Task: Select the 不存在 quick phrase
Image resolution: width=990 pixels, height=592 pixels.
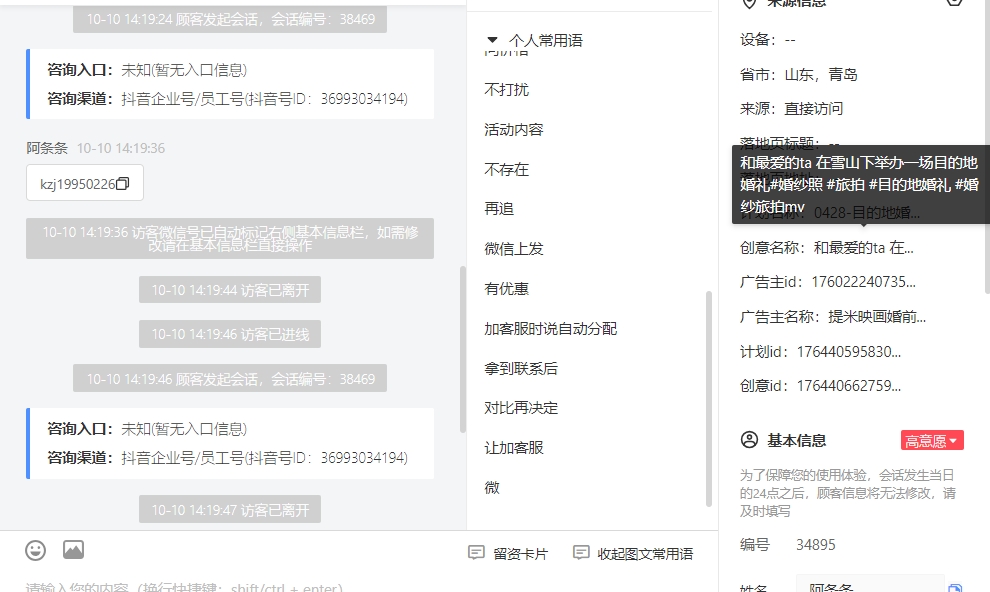Action: pos(506,169)
